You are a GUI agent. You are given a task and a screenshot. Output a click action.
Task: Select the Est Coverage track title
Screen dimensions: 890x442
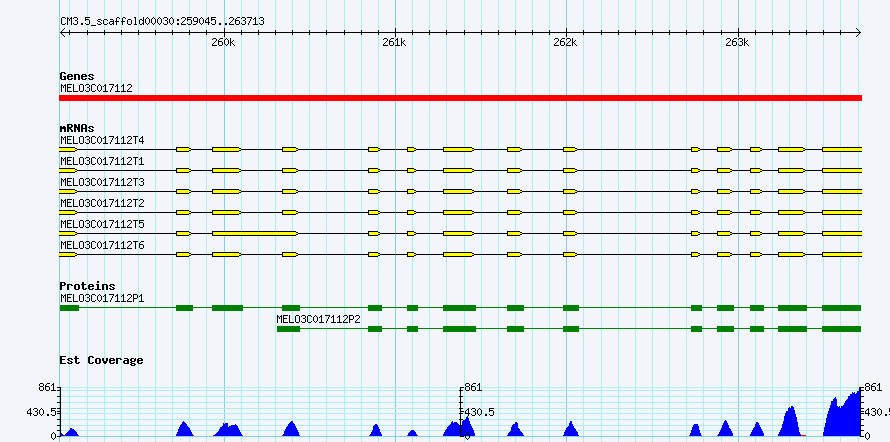[102, 360]
